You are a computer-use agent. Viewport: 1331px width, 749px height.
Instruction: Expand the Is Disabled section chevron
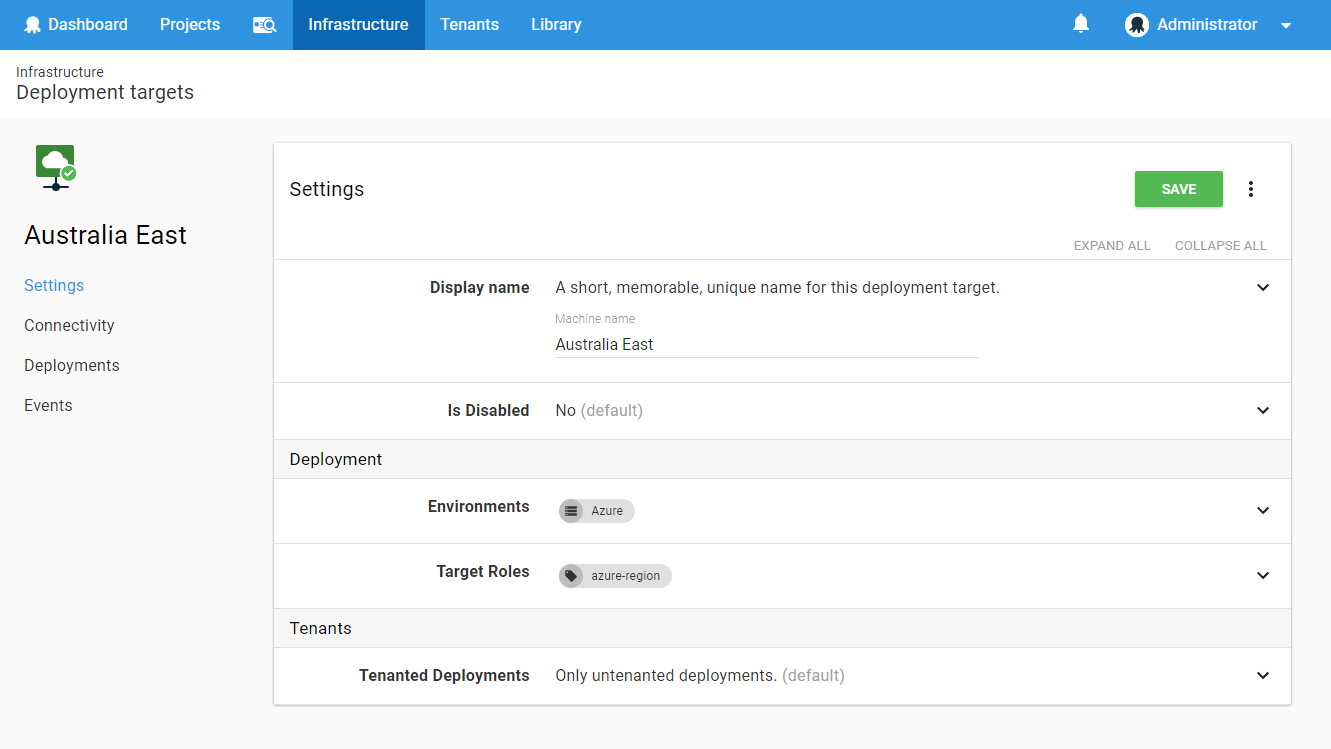pyautogui.click(x=1262, y=411)
